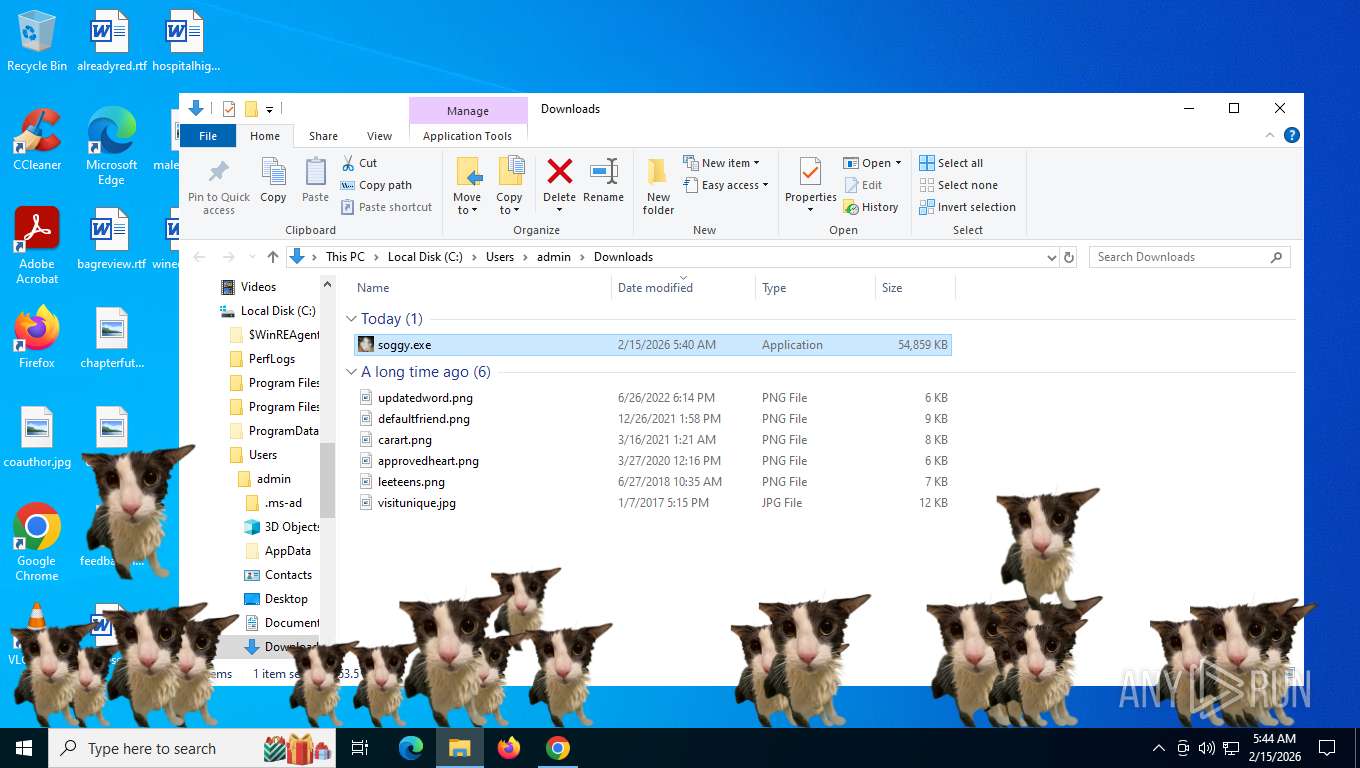This screenshot has height=768, width=1360.
Task: Select the soggy.exe file
Action: click(653, 345)
